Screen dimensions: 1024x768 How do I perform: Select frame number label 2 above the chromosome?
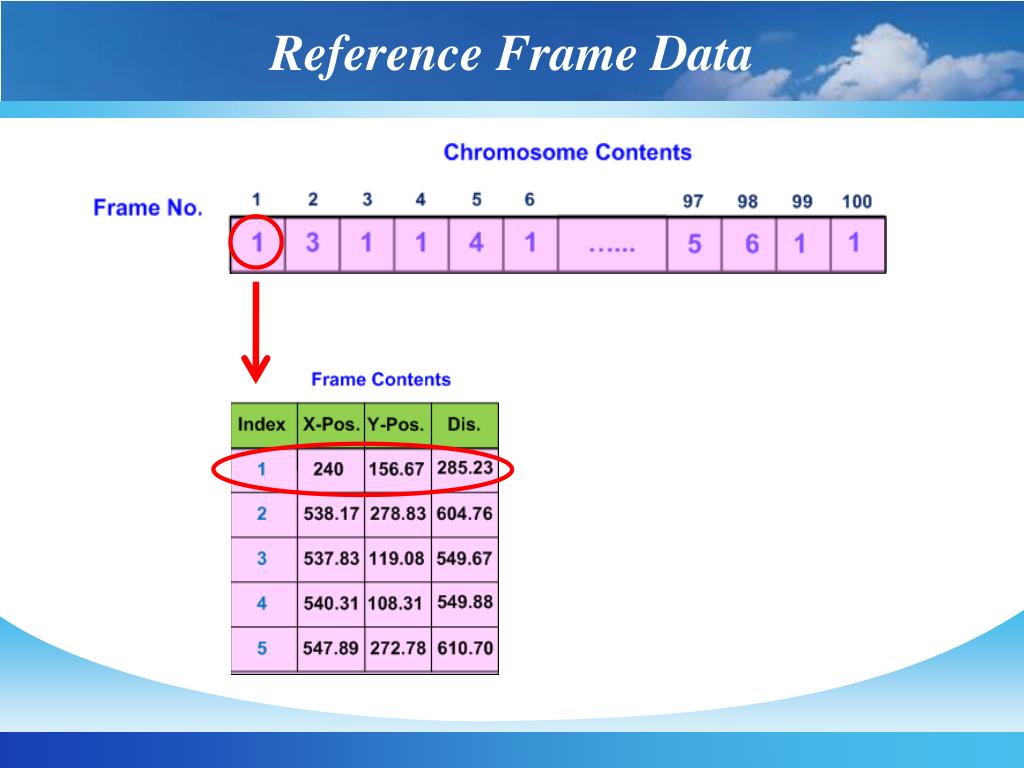pyautogui.click(x=313, y=199)
